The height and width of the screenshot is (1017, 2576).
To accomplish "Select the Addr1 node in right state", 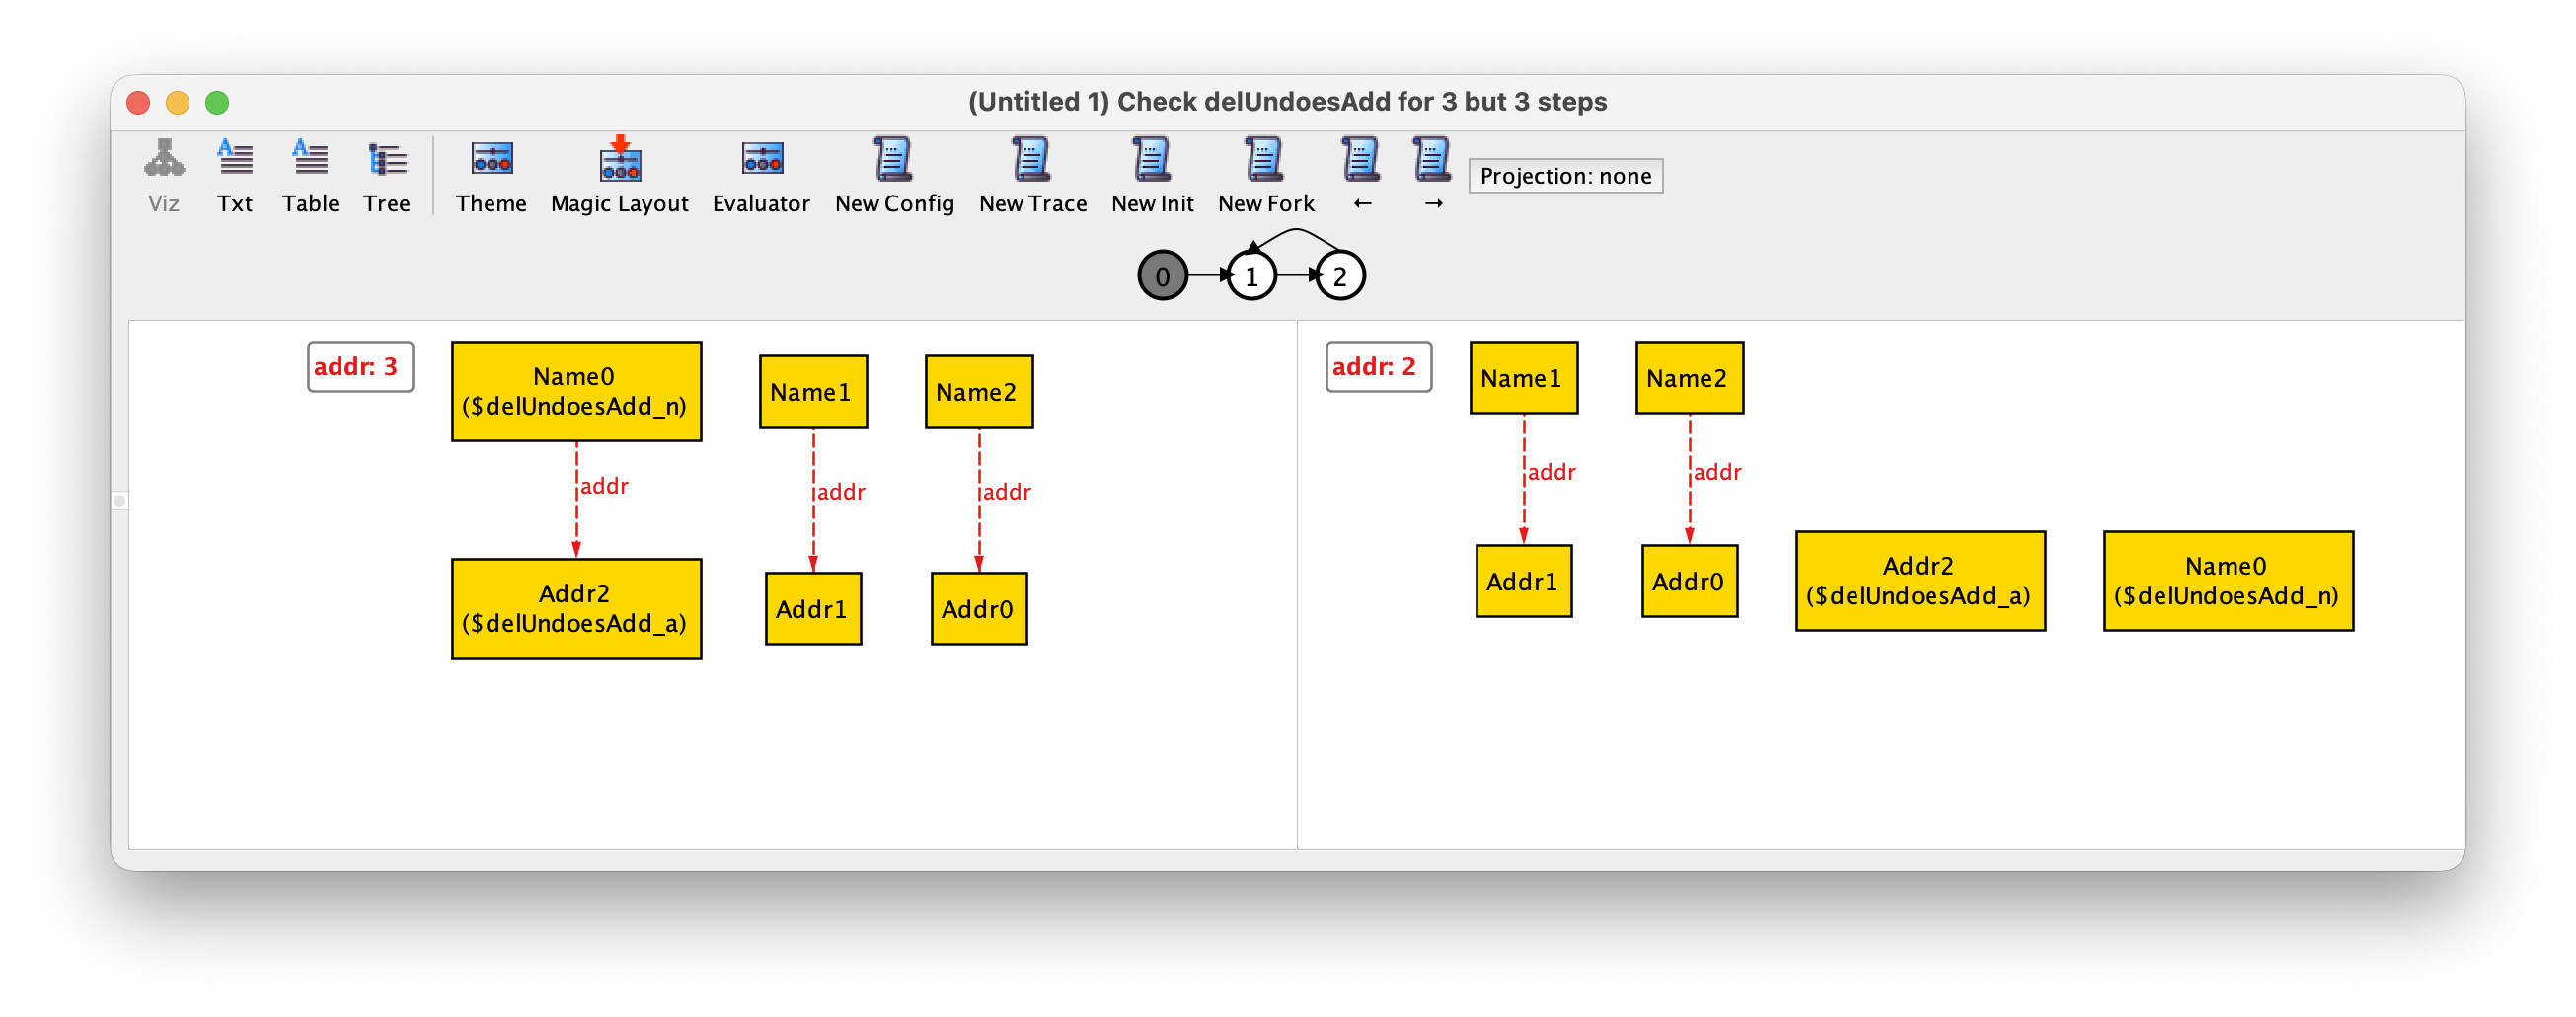I will (x=1523, y=581).
